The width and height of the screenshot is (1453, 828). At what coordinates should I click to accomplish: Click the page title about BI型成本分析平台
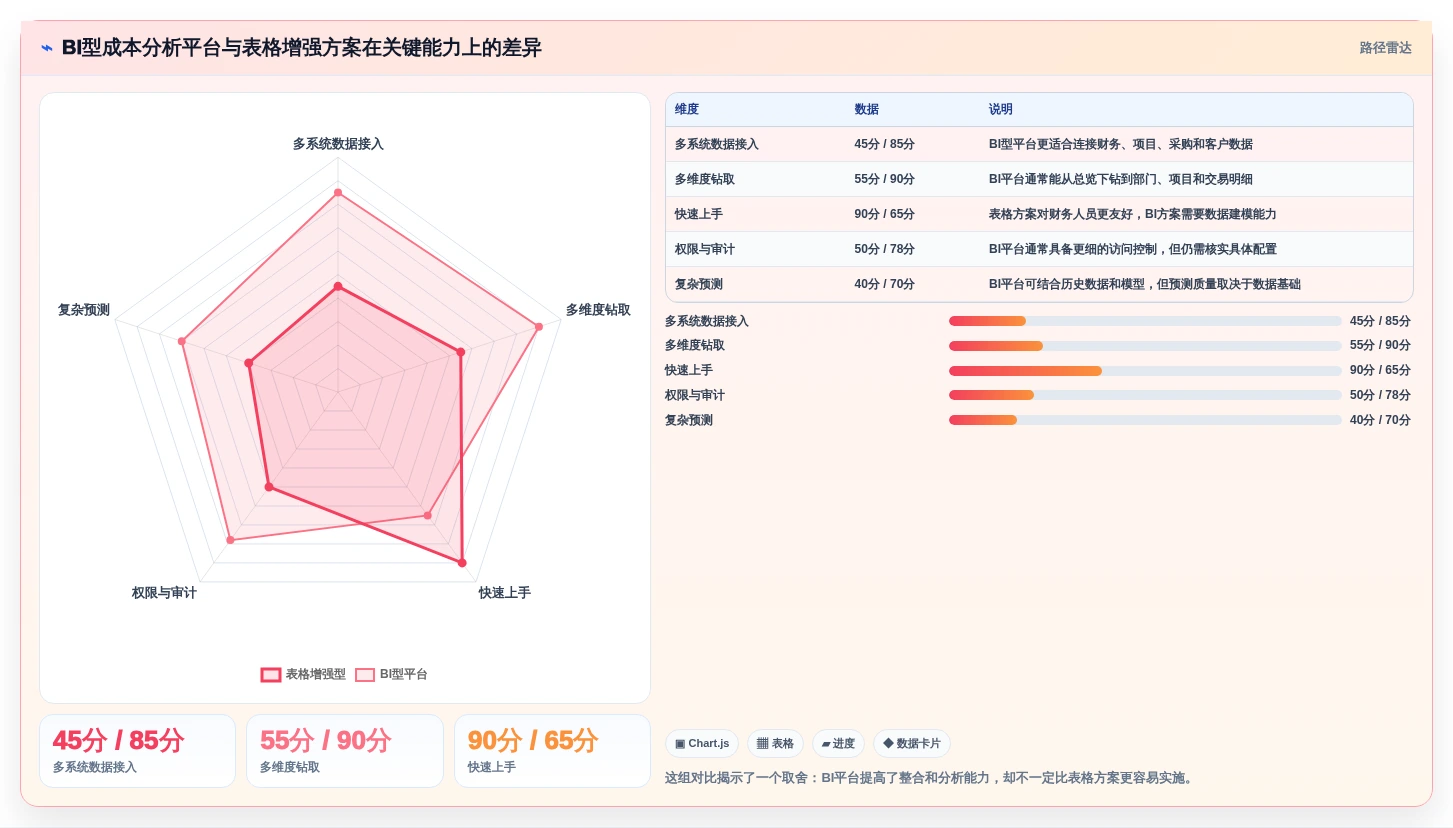tap(302, 48)
